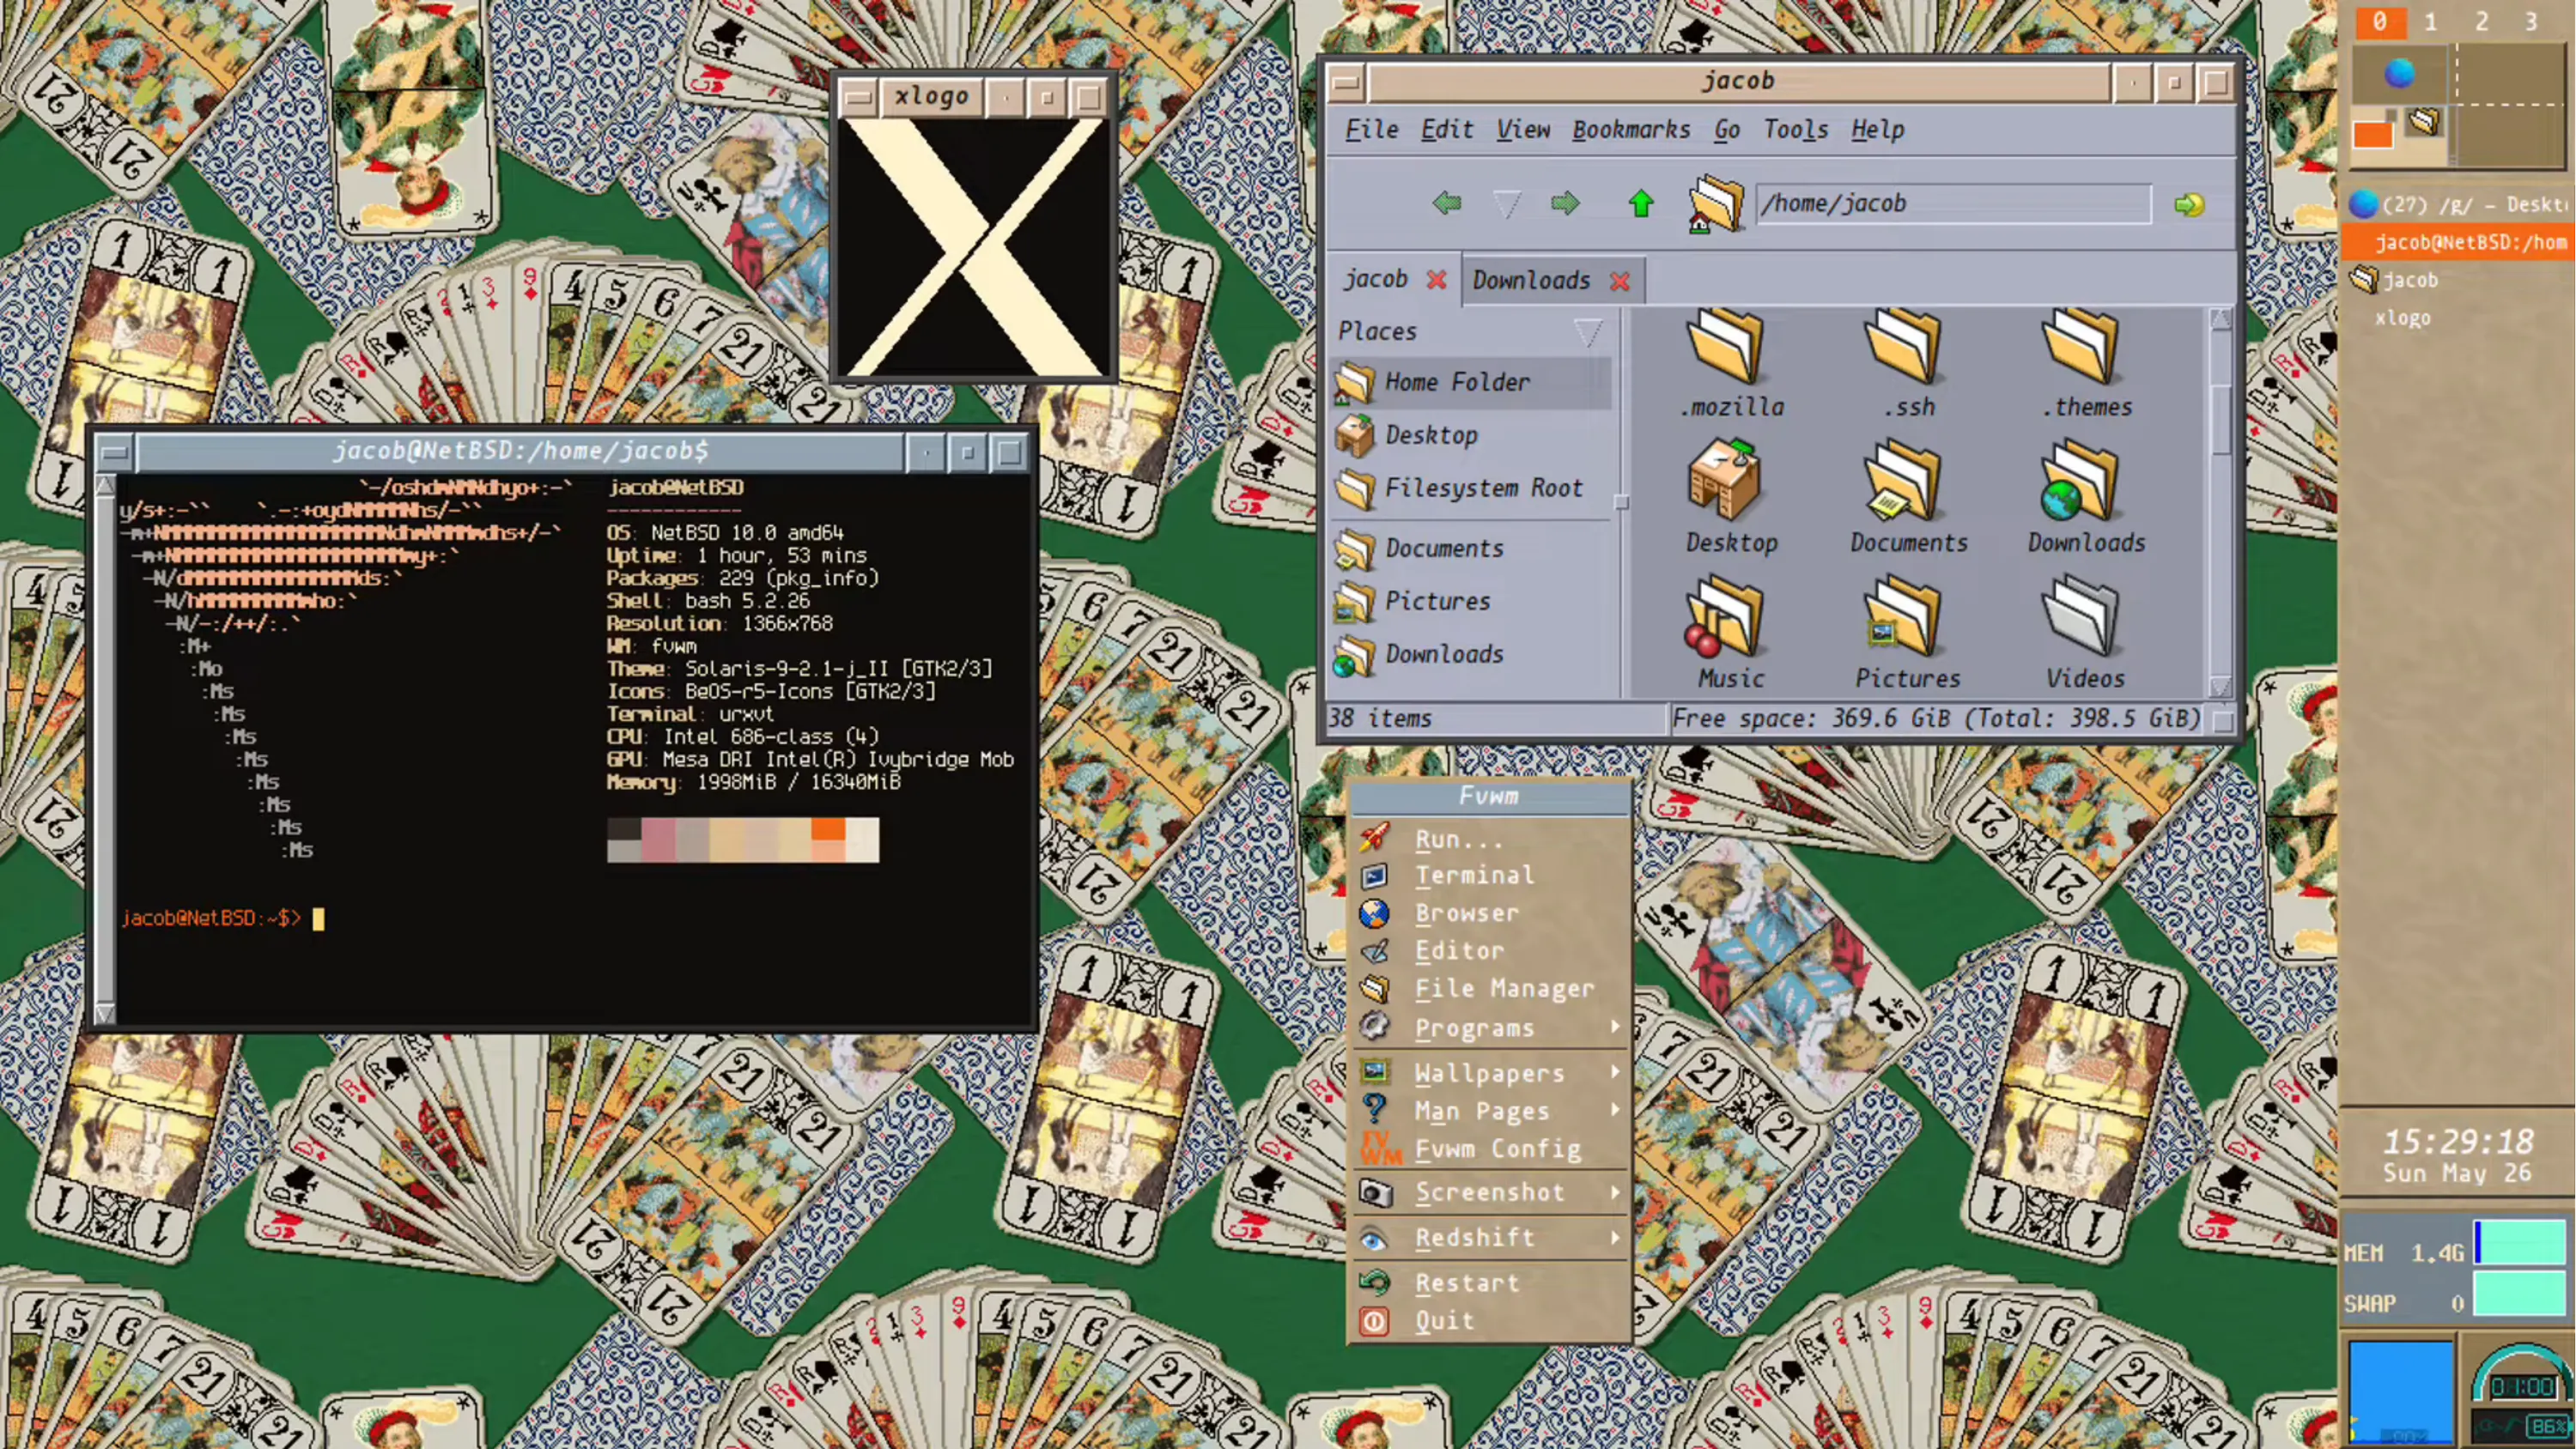
Task: Select Home Folder in Places sidebar
Action: coord(1471,382)
